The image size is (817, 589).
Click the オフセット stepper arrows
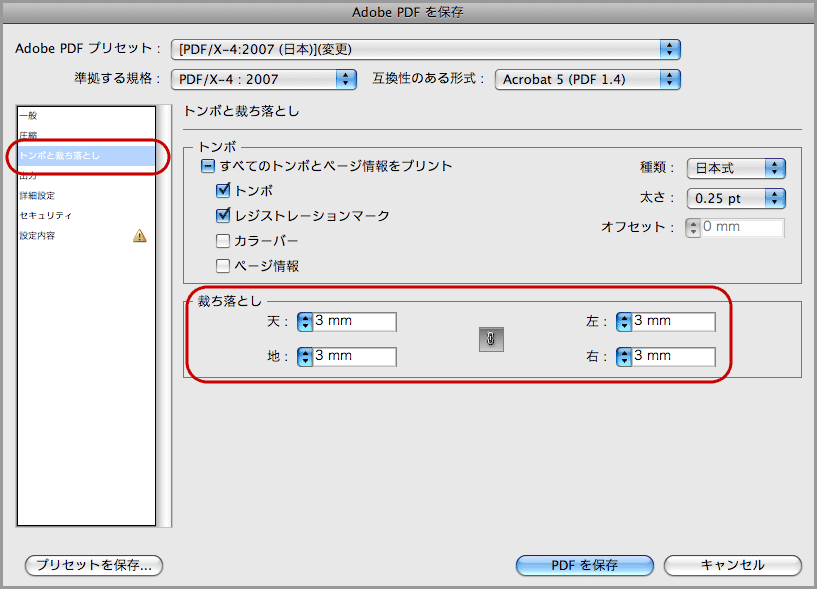pos(693,228)
